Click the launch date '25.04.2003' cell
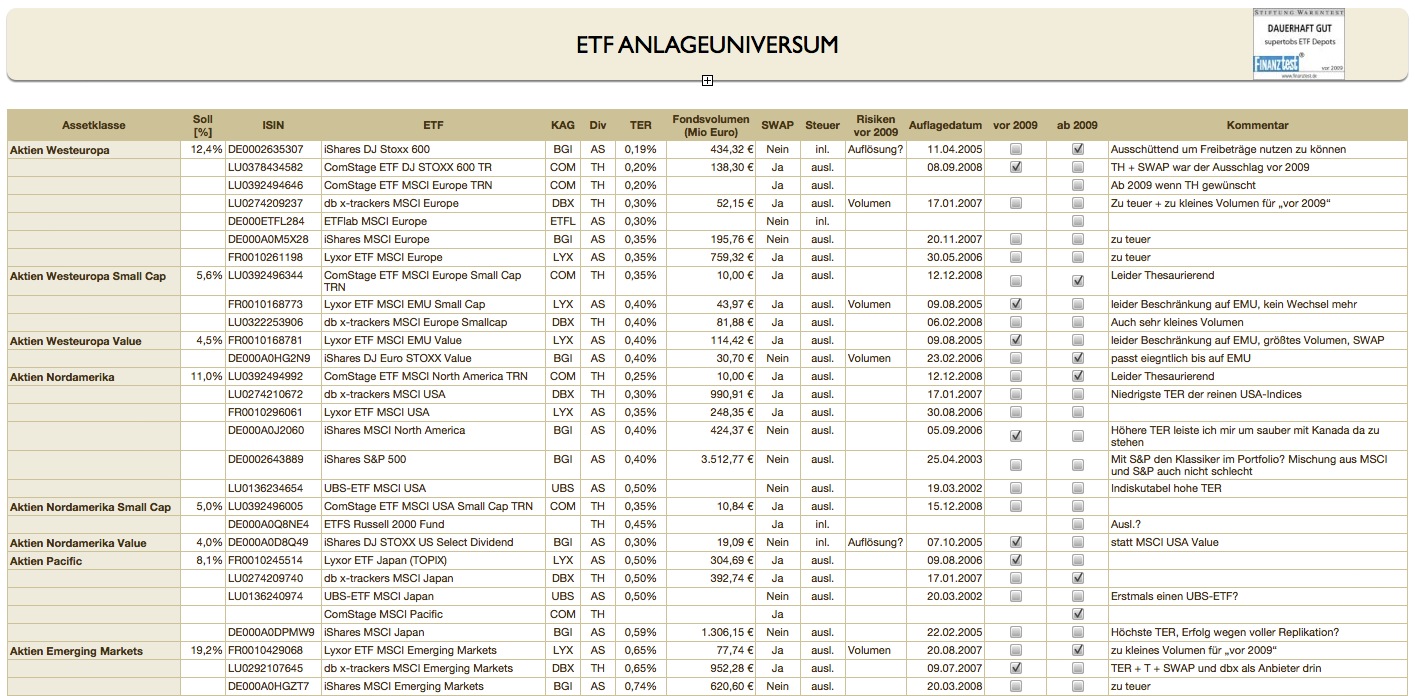 [945, 465]
